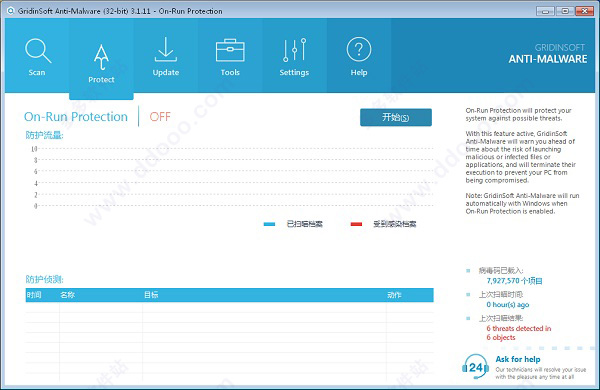Select the Protect umbrella icon
600x390 pixels.
click(x=101, y=57)
